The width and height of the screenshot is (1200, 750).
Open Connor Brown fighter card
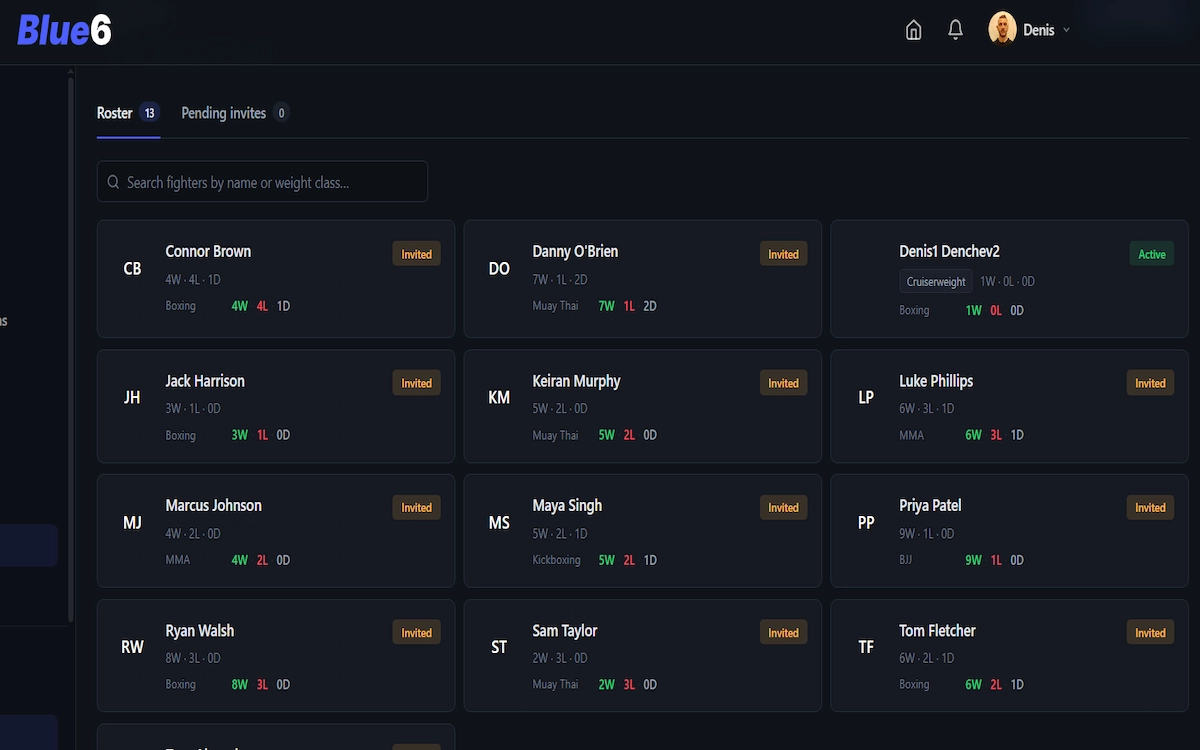pos(276,279)
